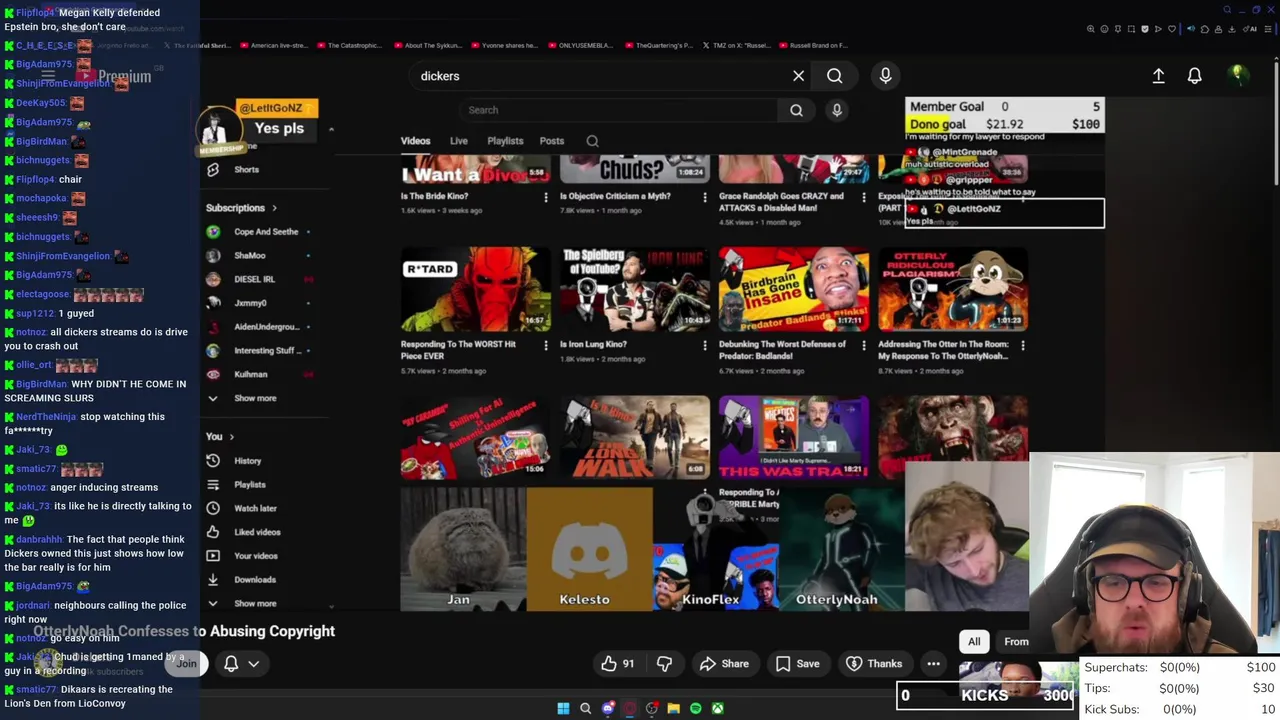This screenshot has width=1280, height=720.
Task: Open the 'Birdbrain Has Gone Insane' thumbnail
Action: (x=793, y=289)
